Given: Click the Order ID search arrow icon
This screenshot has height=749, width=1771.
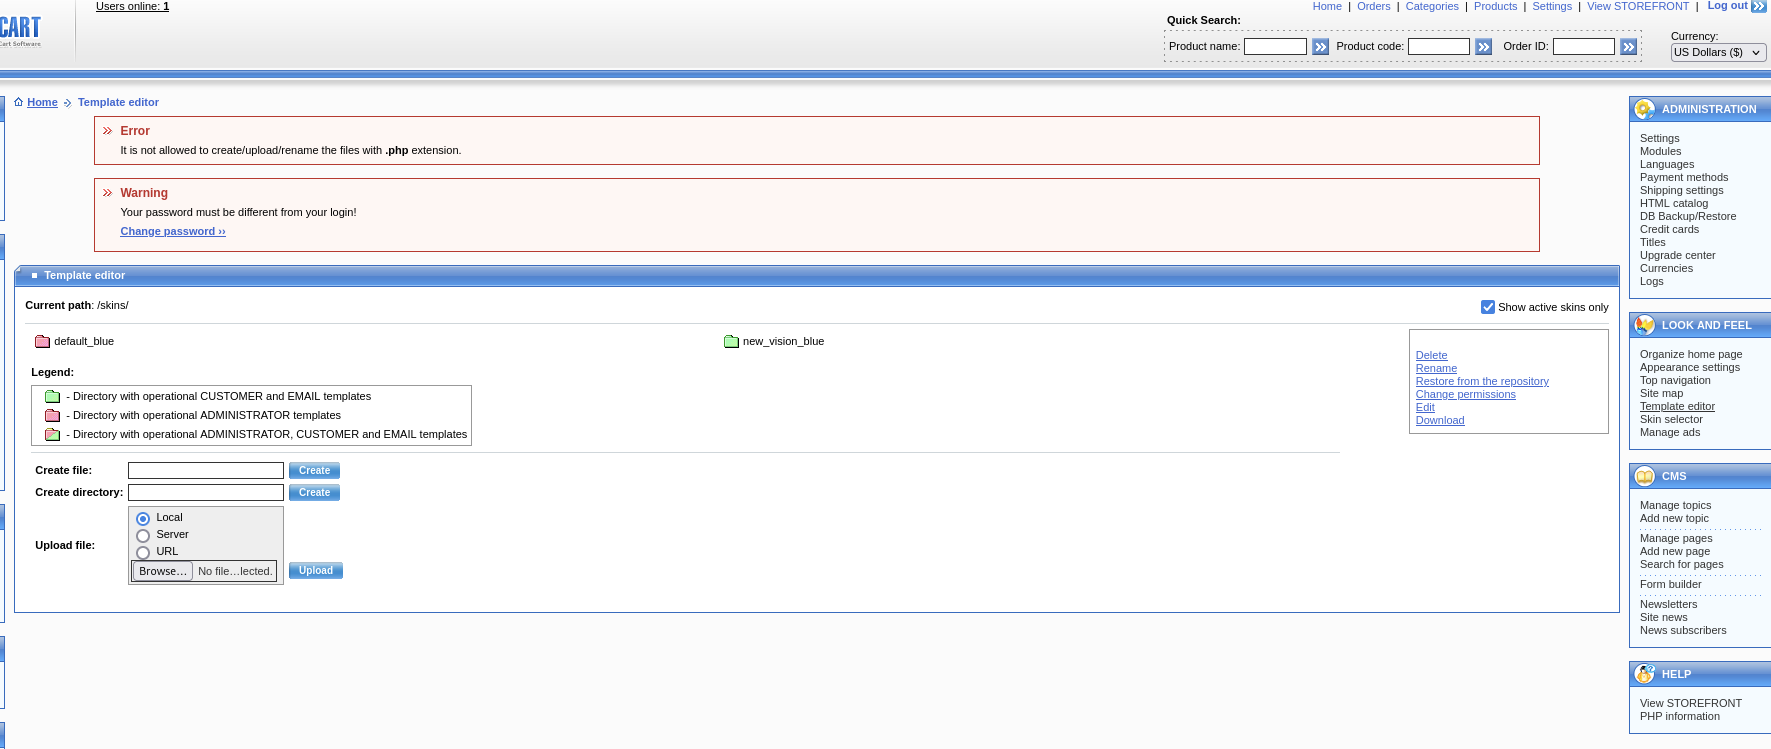Looking at the screenshot, I should tap(1628, 47).
